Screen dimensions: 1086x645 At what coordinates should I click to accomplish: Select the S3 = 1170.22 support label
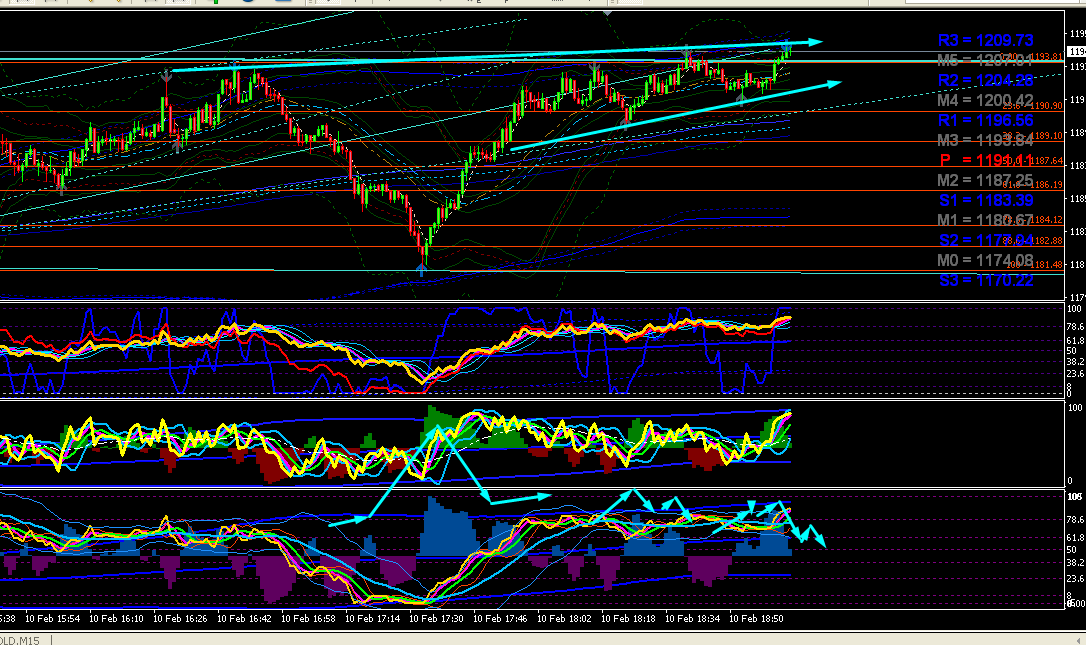tap(986, 280)
